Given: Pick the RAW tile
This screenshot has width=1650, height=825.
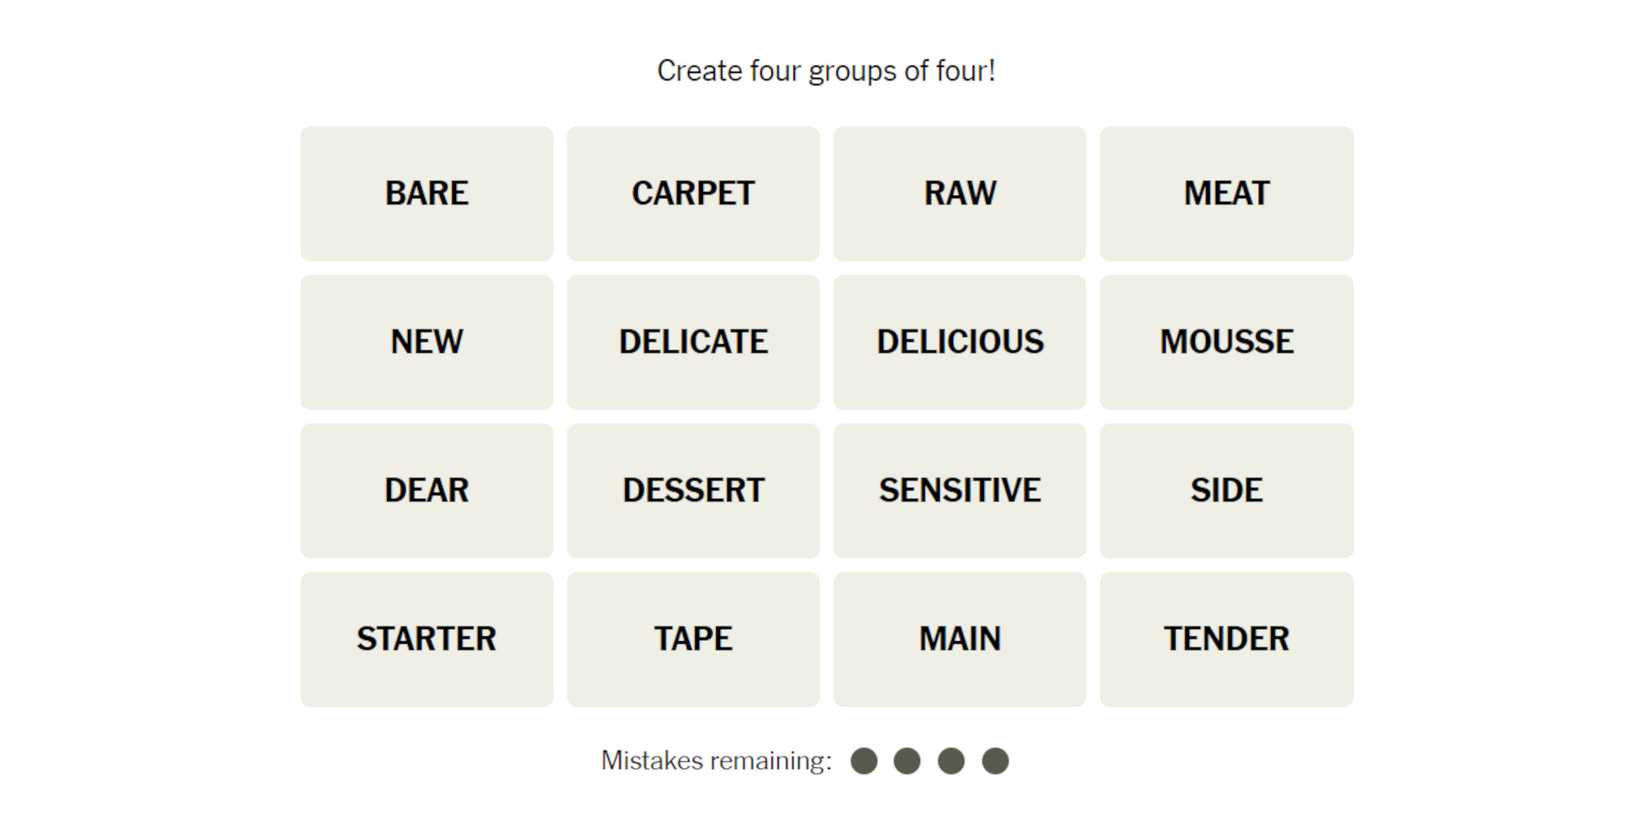Looking at the screenshot, I should pyautogui.click(x=960, y=193).
